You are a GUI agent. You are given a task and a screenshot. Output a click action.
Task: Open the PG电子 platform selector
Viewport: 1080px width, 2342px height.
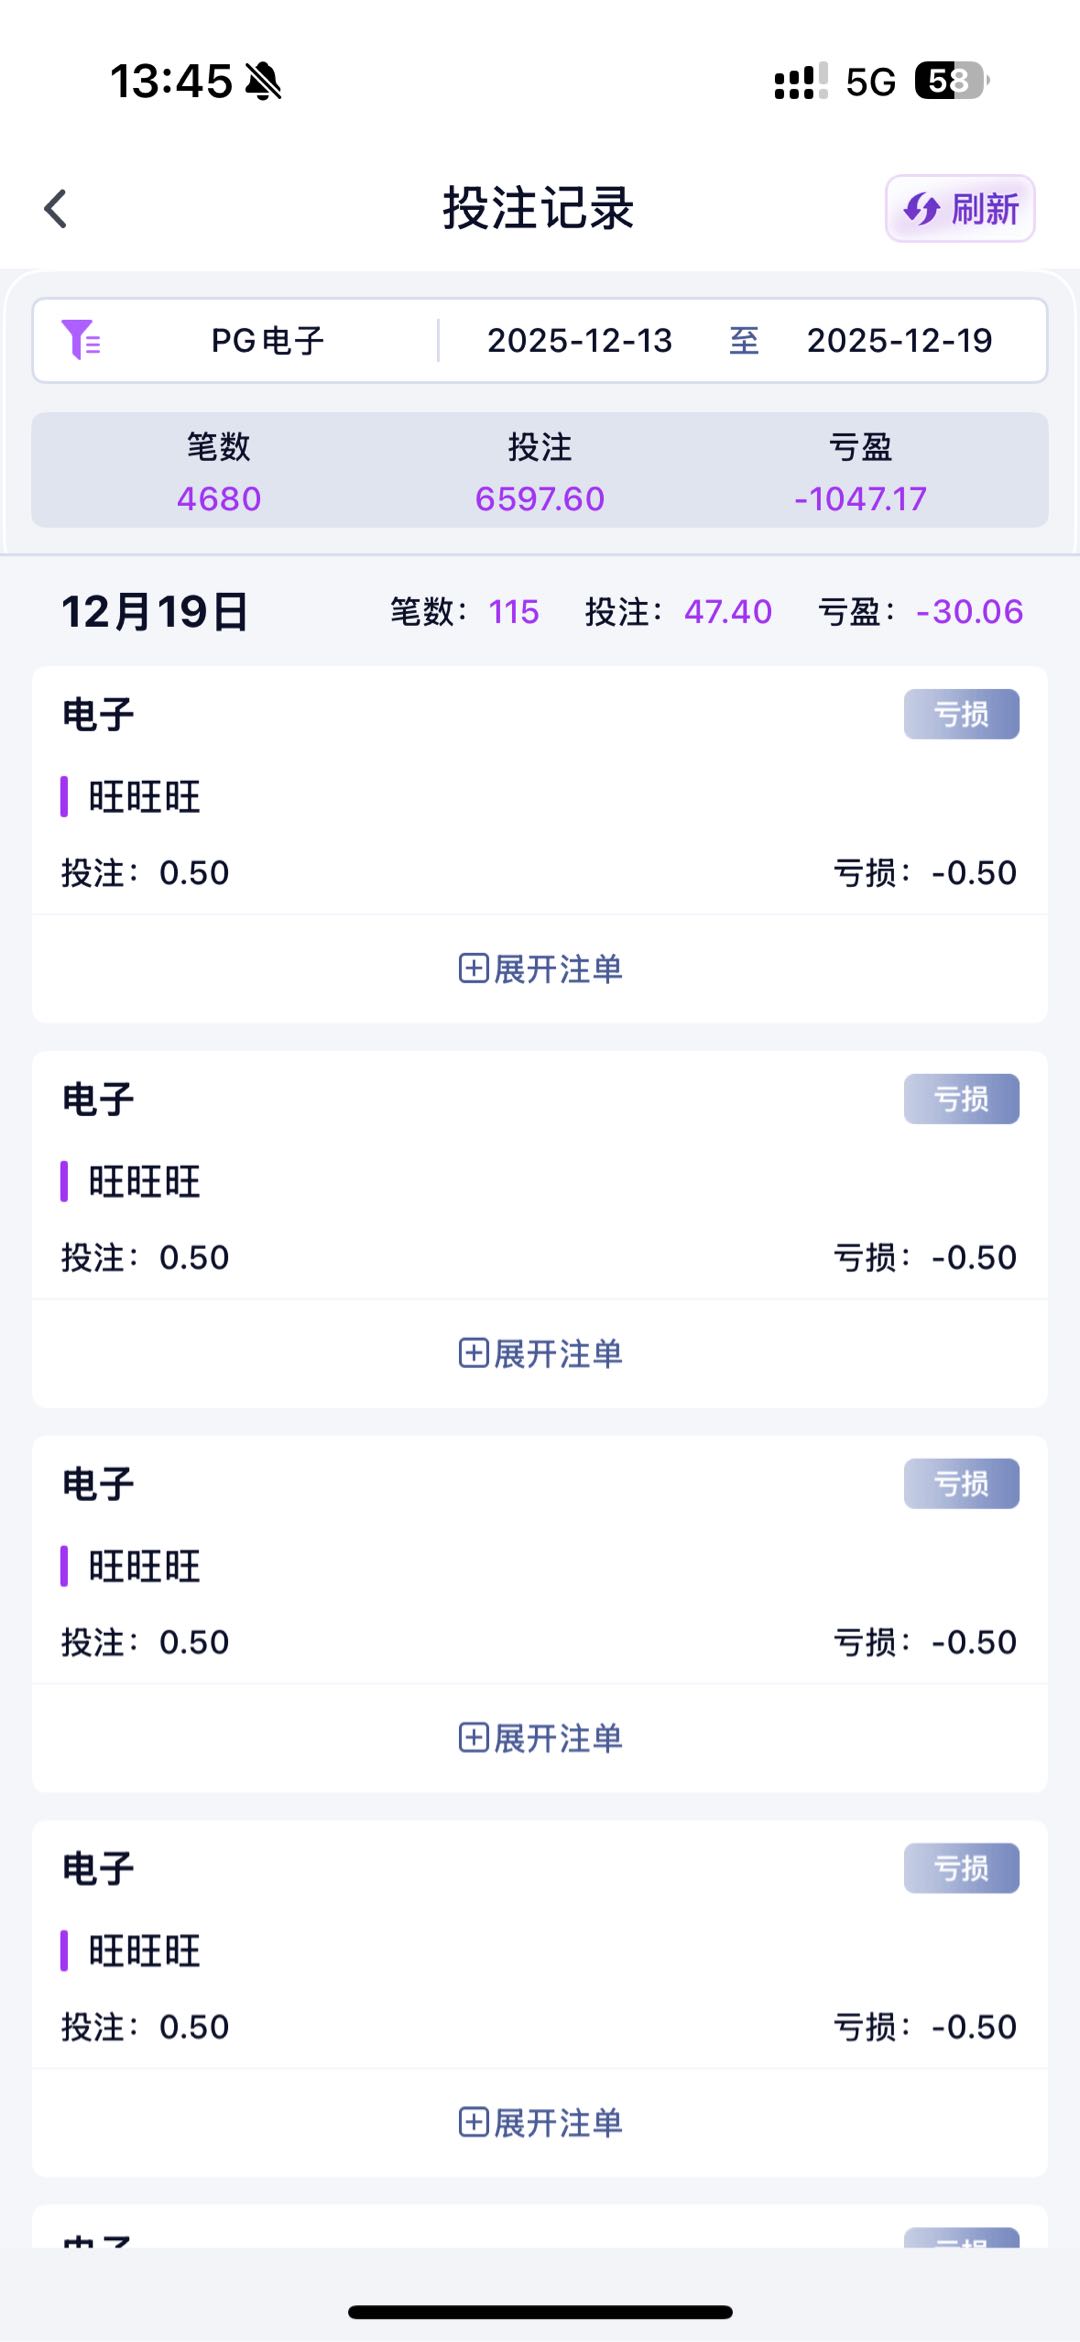[x=267, y=340]
